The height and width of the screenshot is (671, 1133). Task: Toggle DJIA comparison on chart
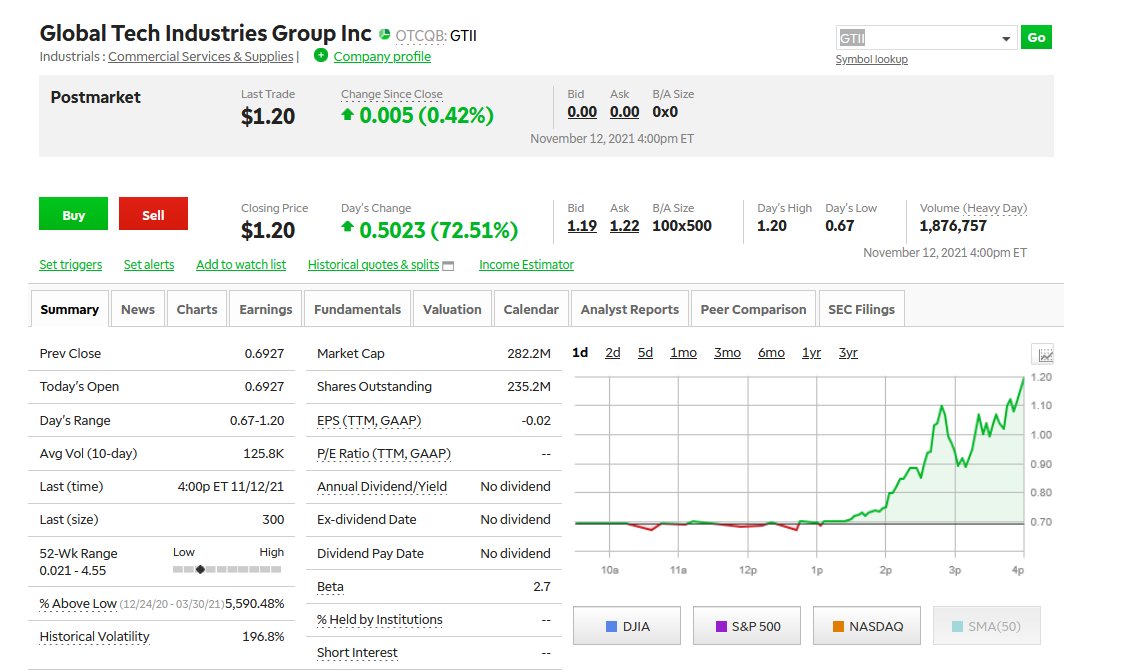[627, 625]
